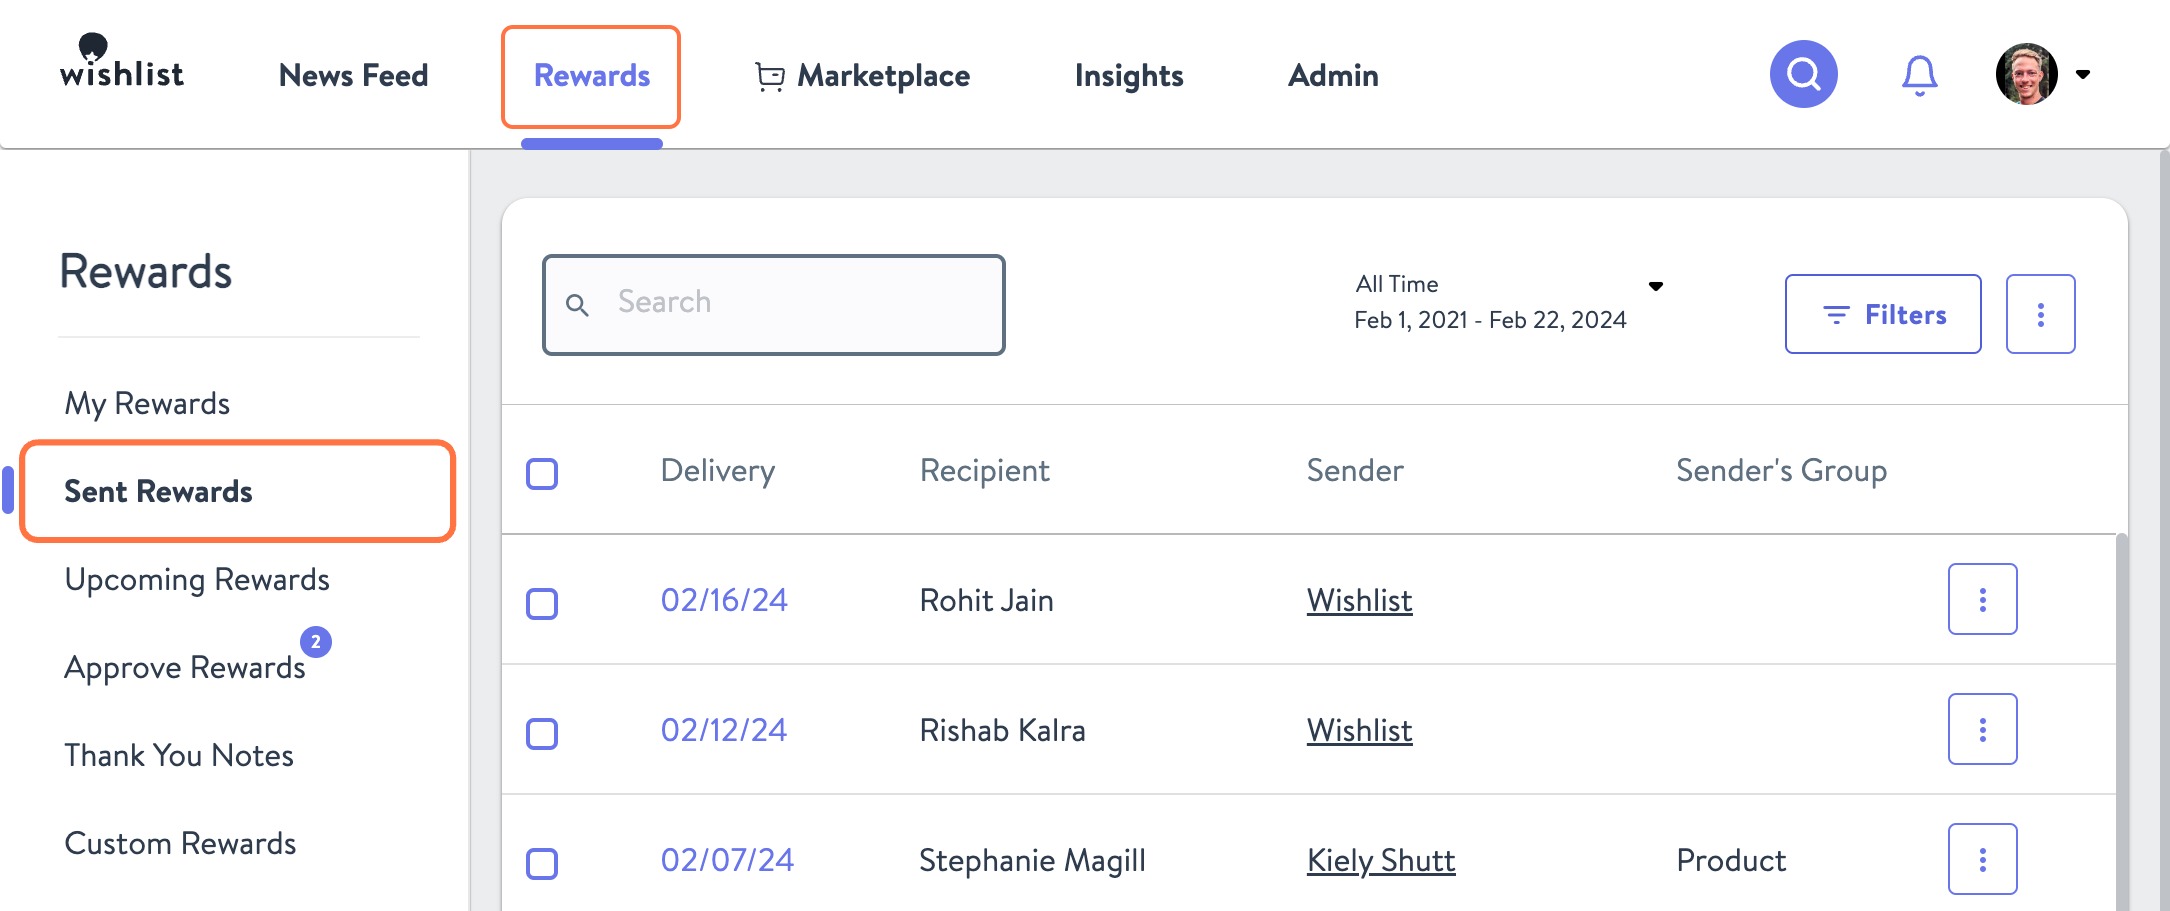The height and width of the screenshot is (911, 2170).
Task: Click the Kiely Shutt sender link
Action: tap(1382, 860)
